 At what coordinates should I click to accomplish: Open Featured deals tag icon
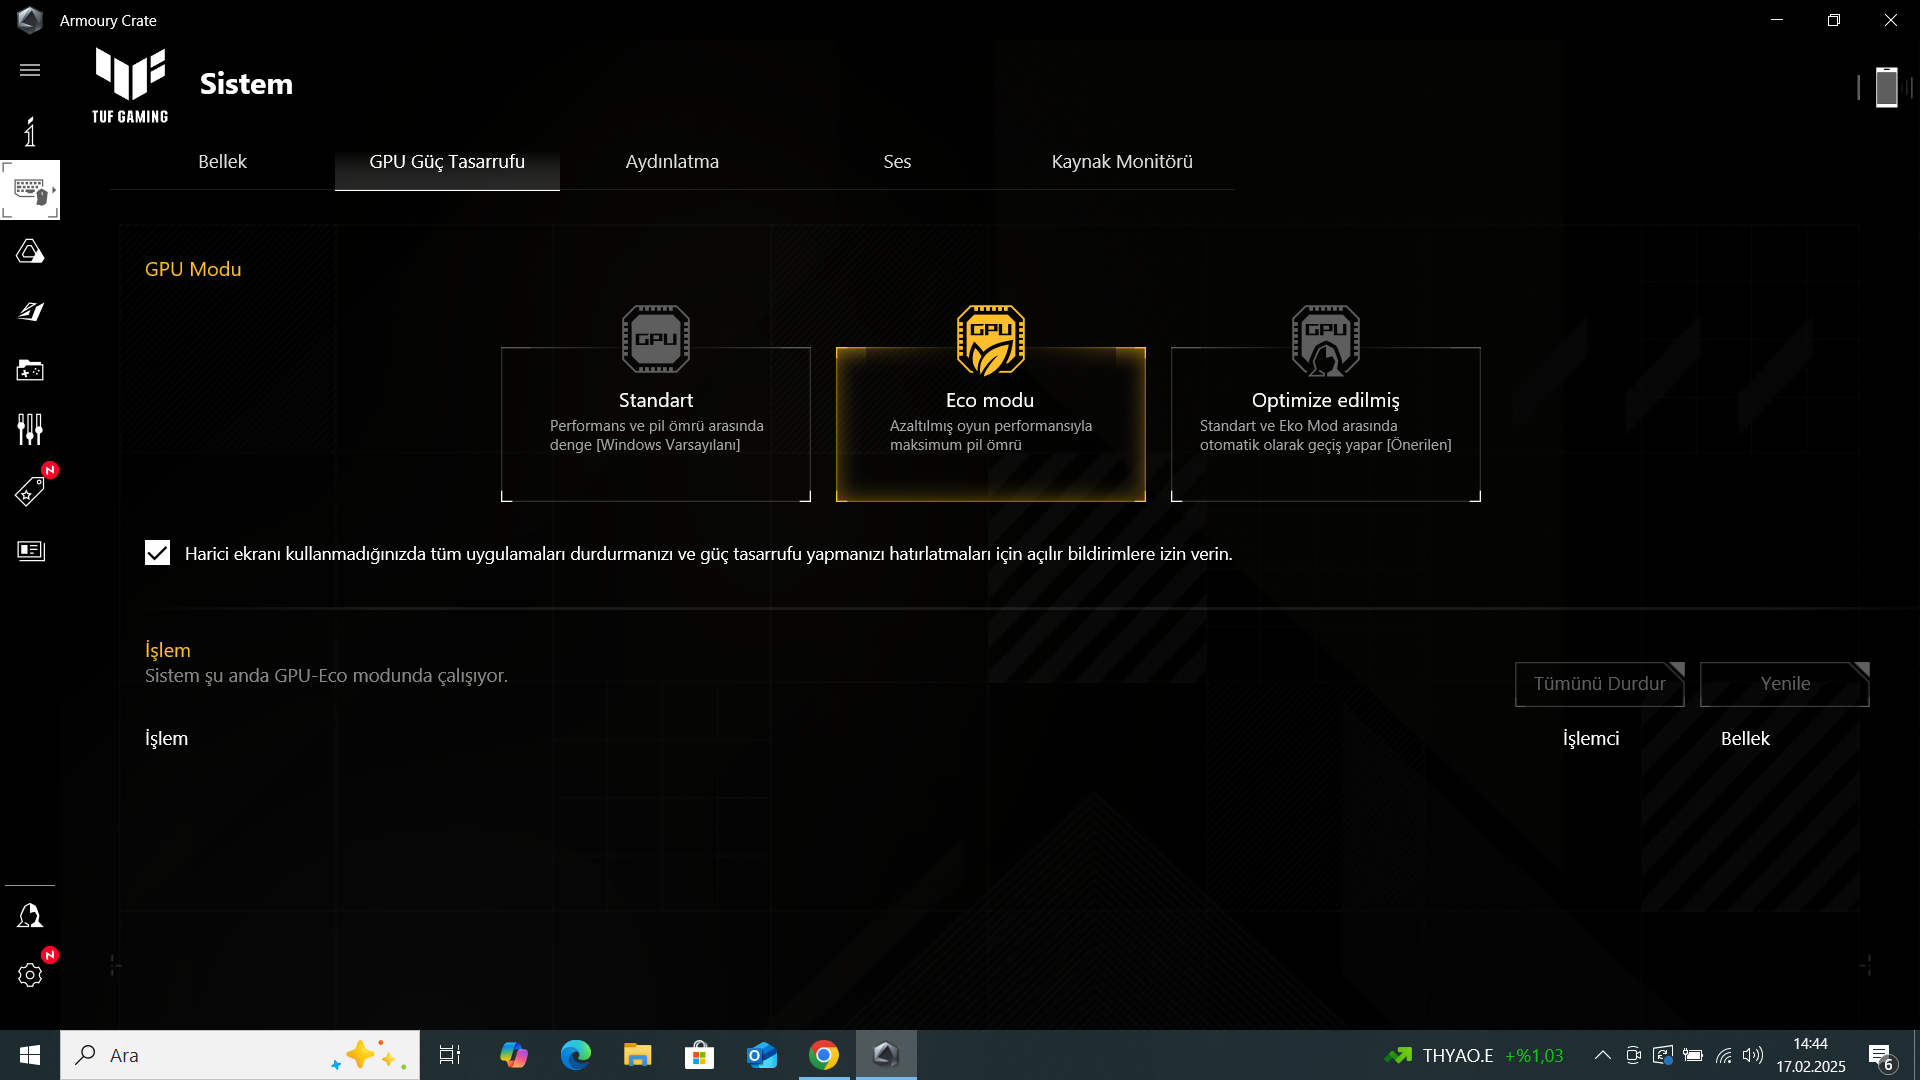30,491
